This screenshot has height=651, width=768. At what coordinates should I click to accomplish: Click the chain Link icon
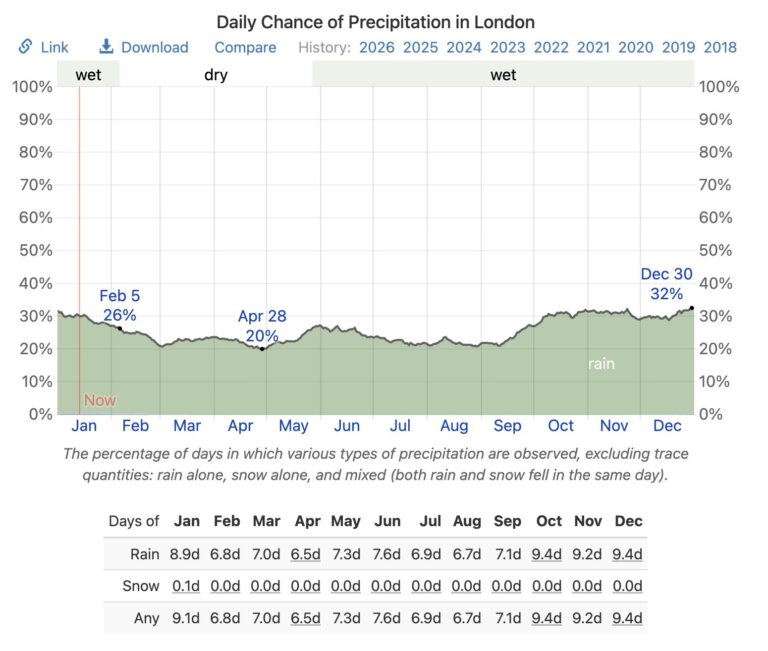(25, 47)
